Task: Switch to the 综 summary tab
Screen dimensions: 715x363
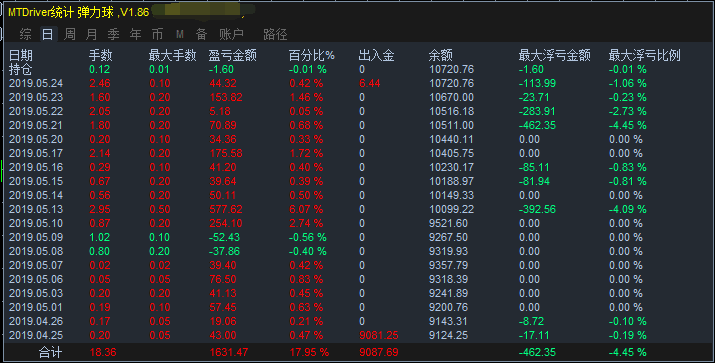Action: 26,34
